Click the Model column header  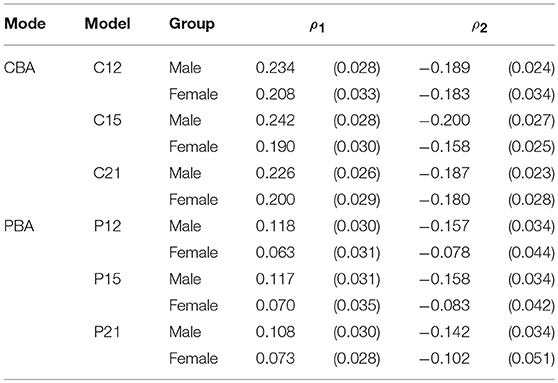click(x=107, y=24)
